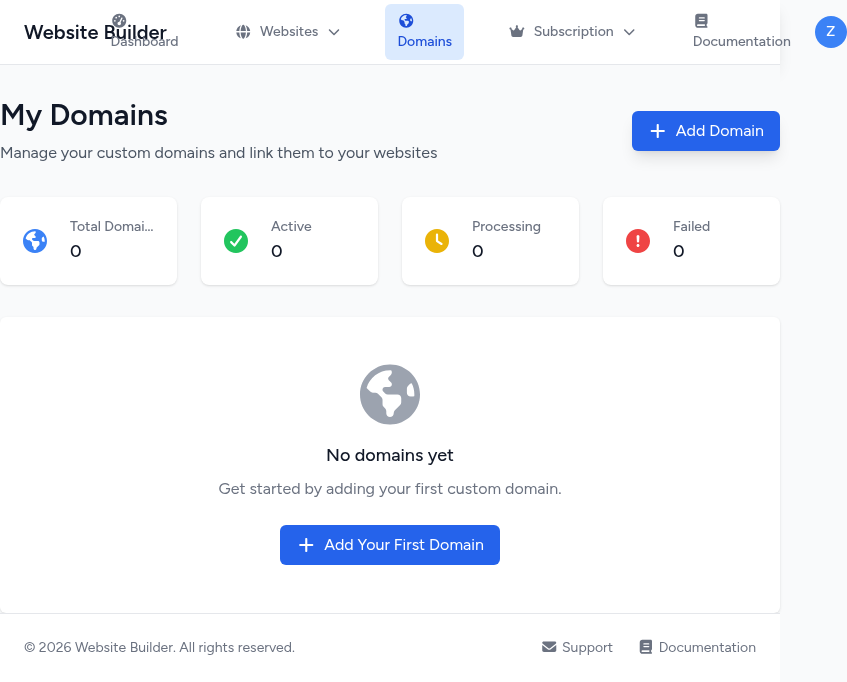The height and width of the screenshot is (682, 847).
Task: Open the Websites menu item
Action: (288, 32)
